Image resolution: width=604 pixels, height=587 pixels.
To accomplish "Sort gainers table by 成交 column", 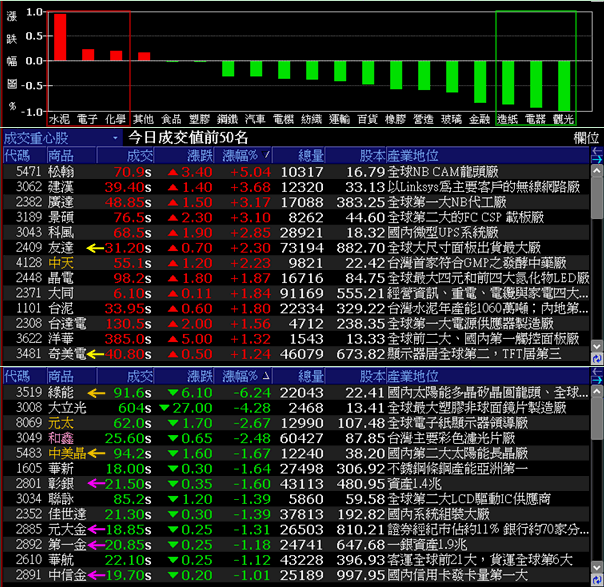I will [125, 156].
